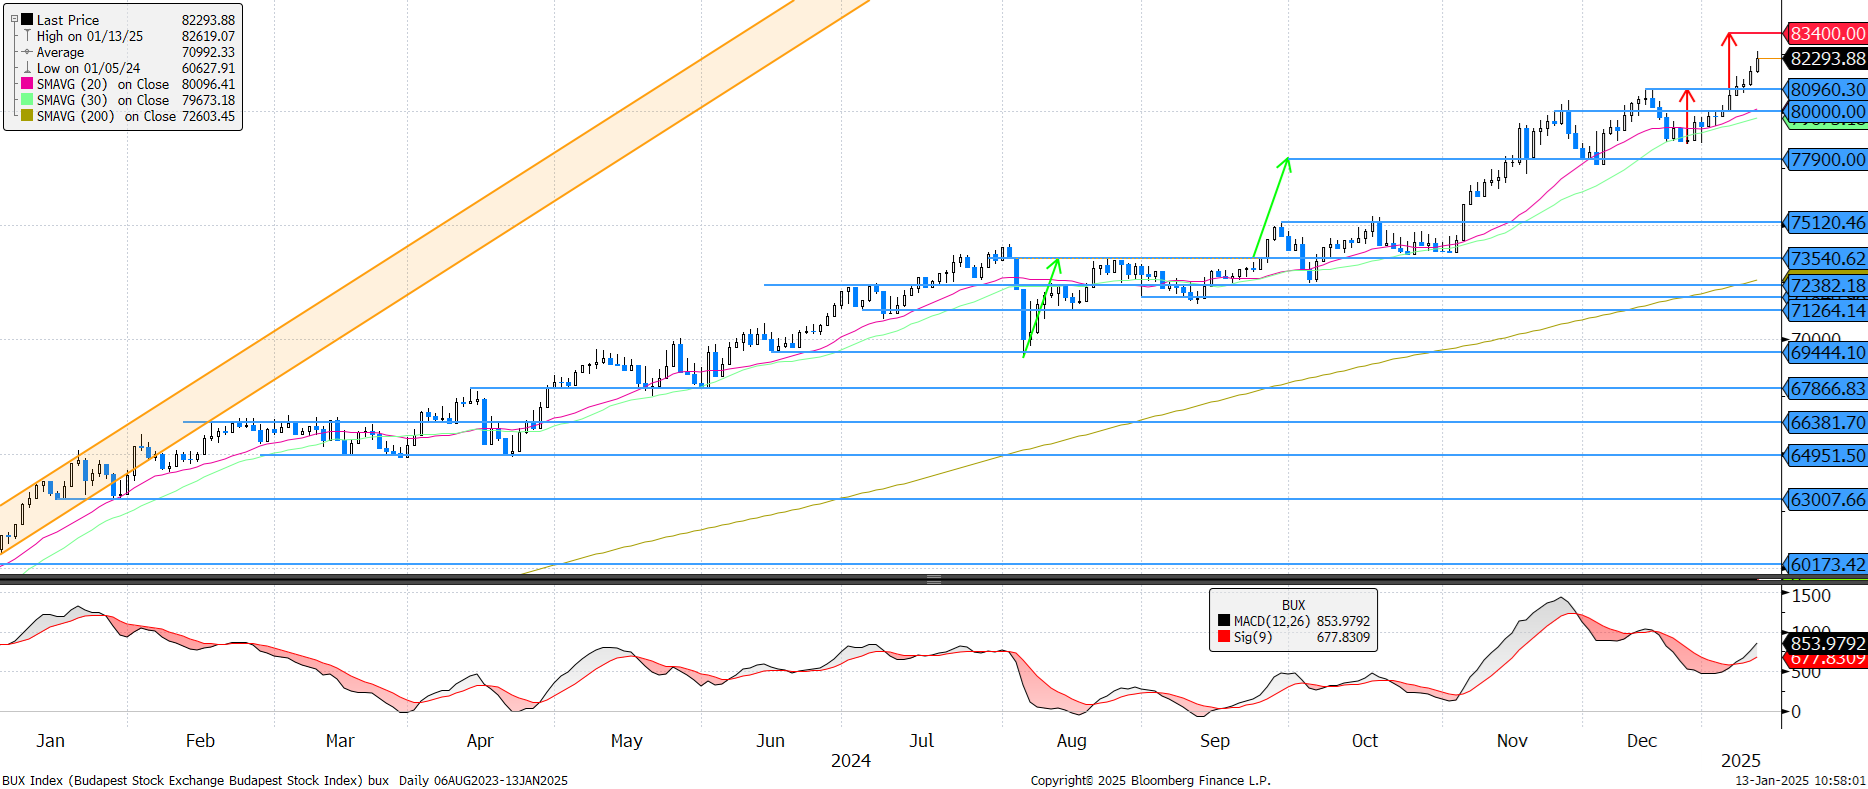
Task: Click the 64951.50 price level tag
Action: tap(1827, 456)
